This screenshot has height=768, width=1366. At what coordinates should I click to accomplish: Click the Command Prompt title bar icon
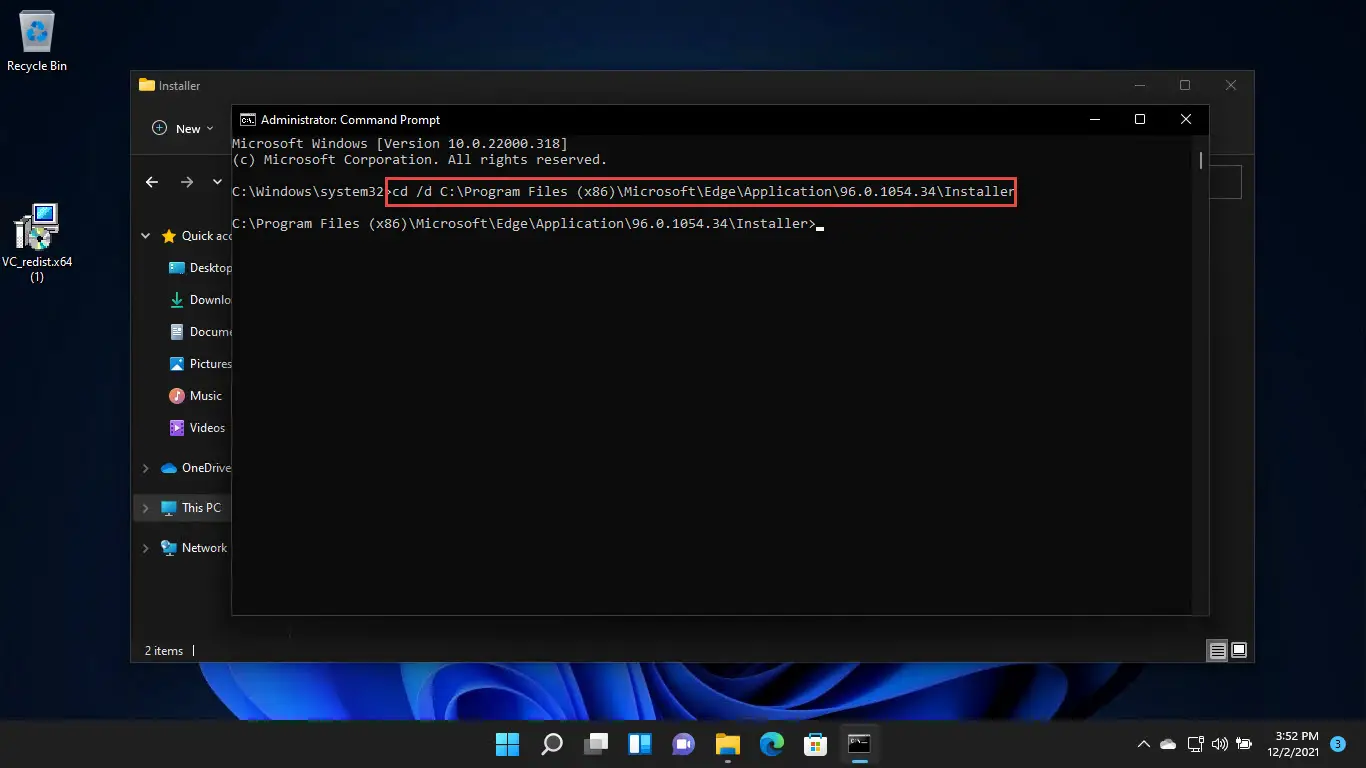coord(247,120)
